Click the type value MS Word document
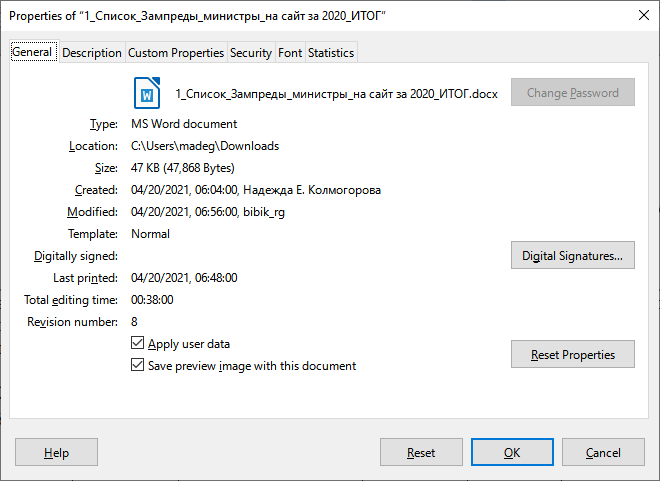Image resolution: width=660 pixels, height=481 pixels. click(x=184, y=124)
